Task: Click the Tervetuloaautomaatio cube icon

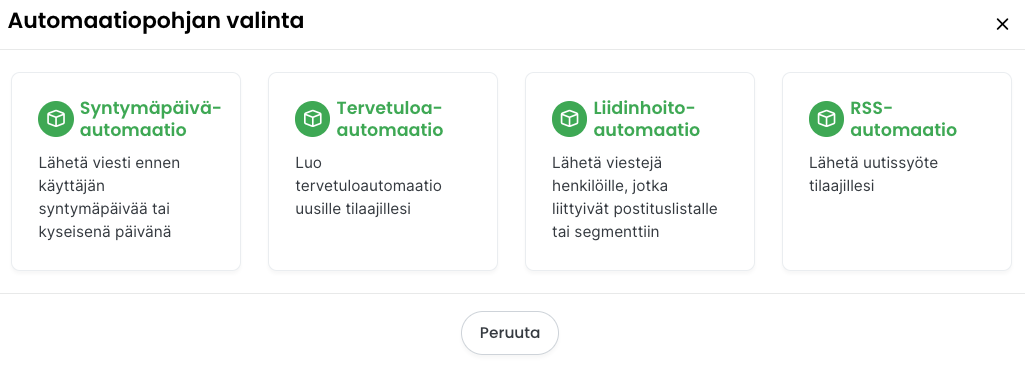Action: 312,119
